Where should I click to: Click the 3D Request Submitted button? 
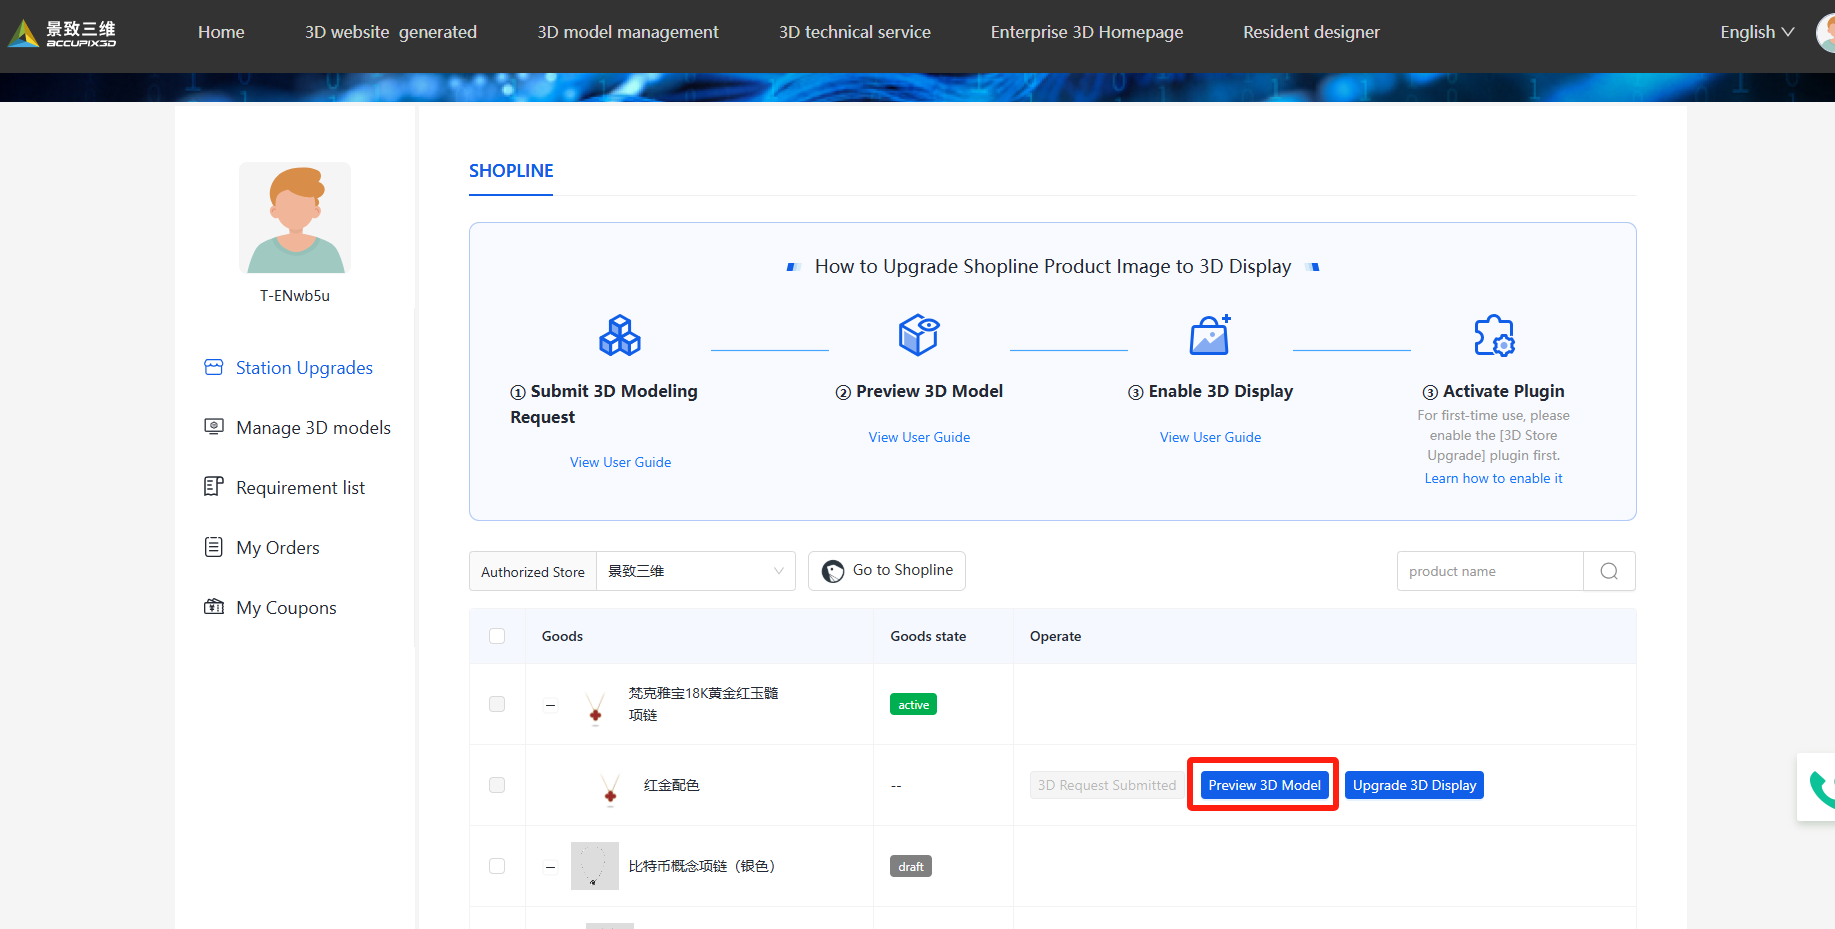[1107, 785]
